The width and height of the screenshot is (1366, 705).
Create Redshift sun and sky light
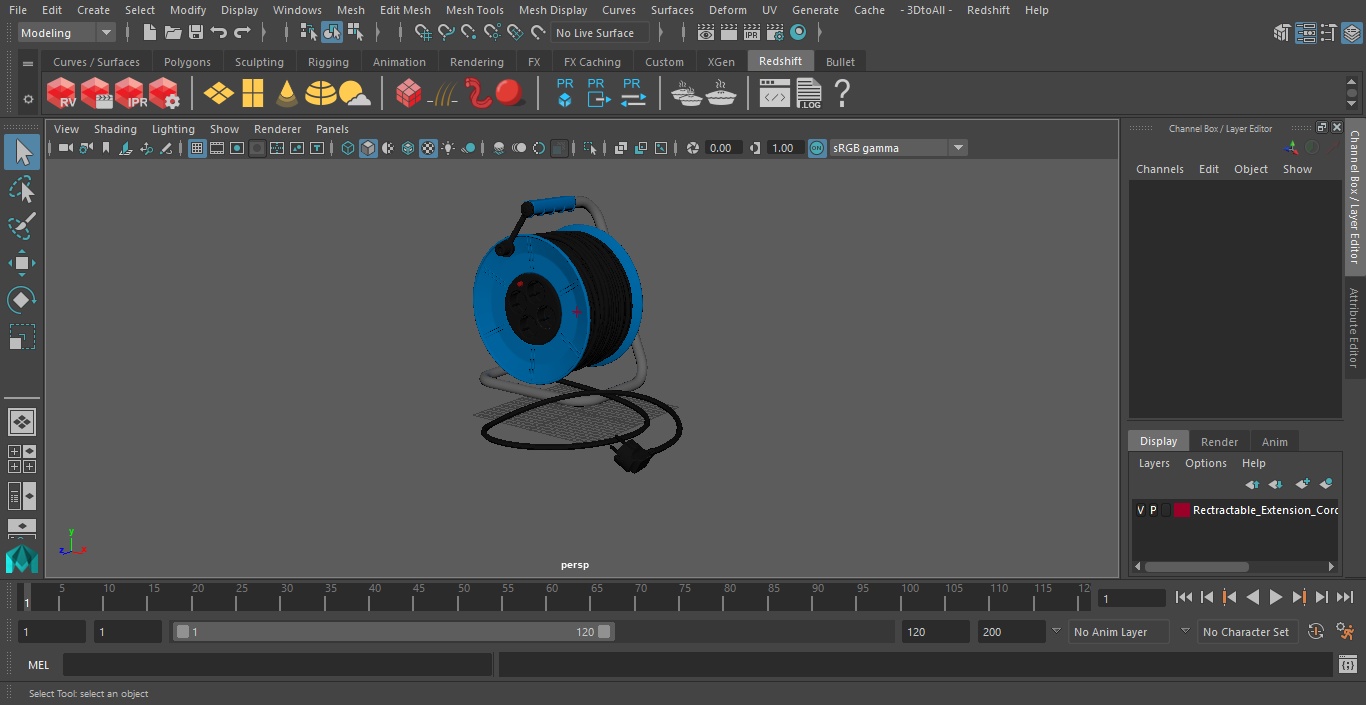coord(354,94)
